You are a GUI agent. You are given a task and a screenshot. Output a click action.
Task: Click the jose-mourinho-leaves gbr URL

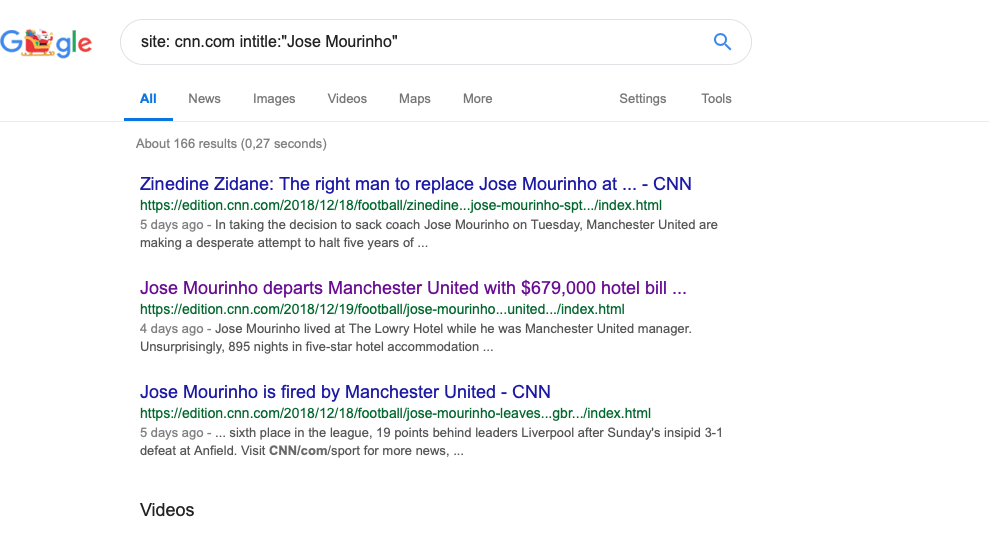pos(395,413)
